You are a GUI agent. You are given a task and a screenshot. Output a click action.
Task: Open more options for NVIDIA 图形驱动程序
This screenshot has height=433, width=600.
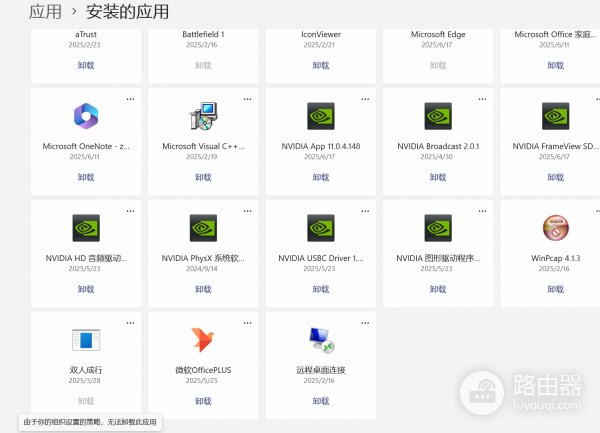(483, 211)
